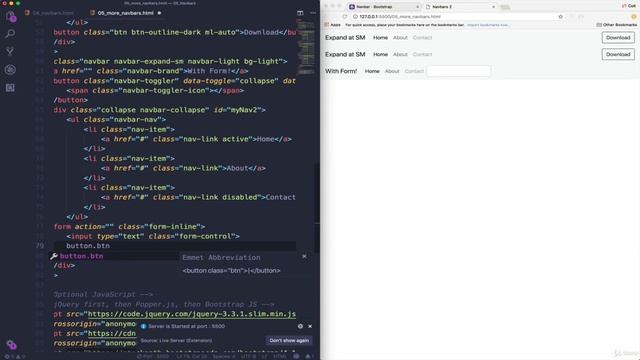Place cursor on line 79 button.btn text
Viewport: 640px width, 360px height.
click(88, 246)
